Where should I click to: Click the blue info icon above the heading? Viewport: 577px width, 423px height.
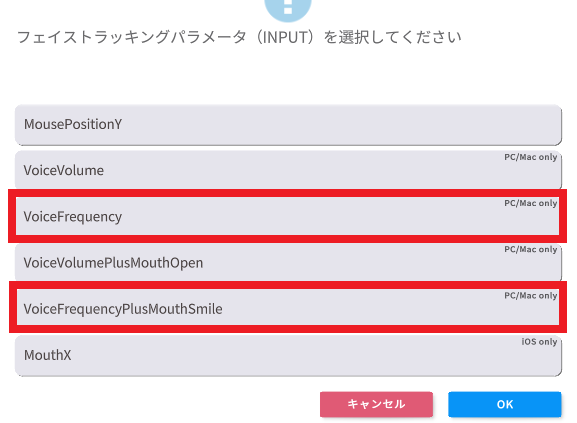(x=288, y=8)
